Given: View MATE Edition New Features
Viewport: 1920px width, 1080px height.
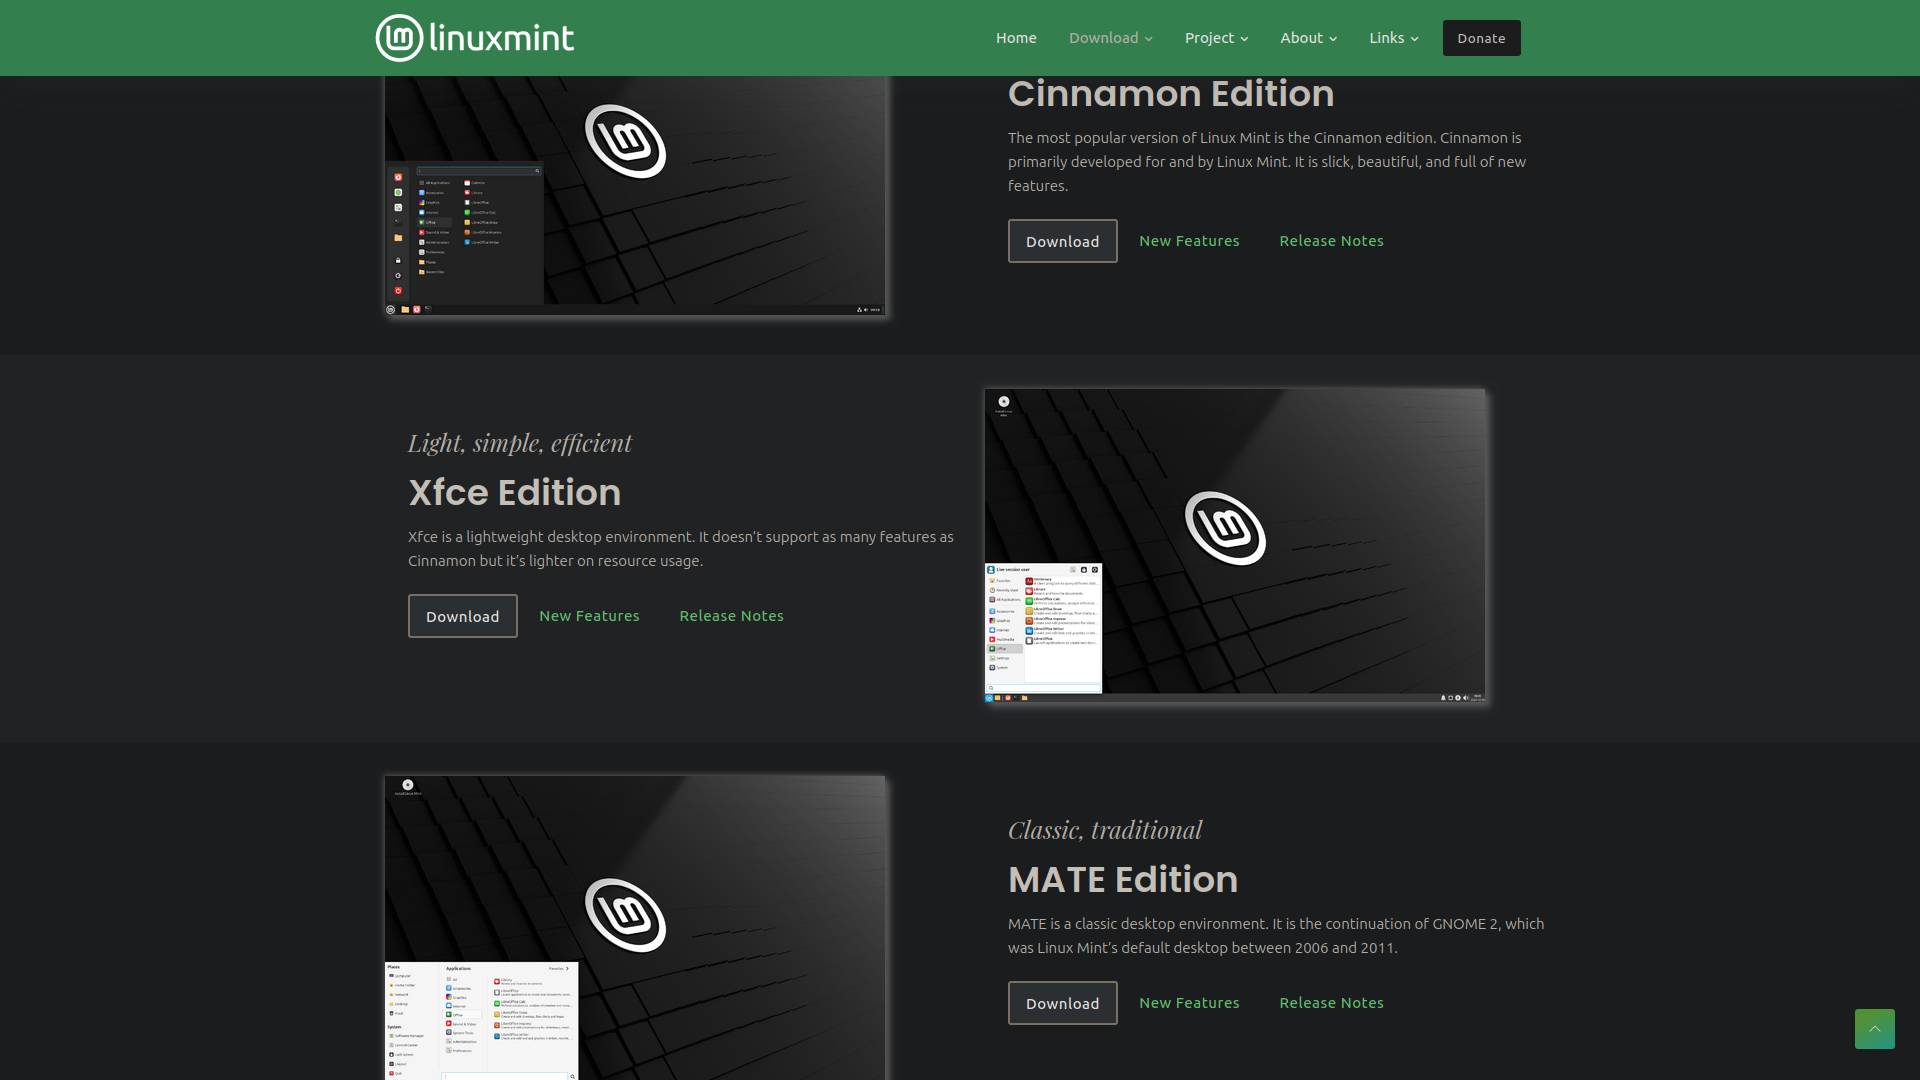Looking at the screenshot, I should (1189, 1003).
